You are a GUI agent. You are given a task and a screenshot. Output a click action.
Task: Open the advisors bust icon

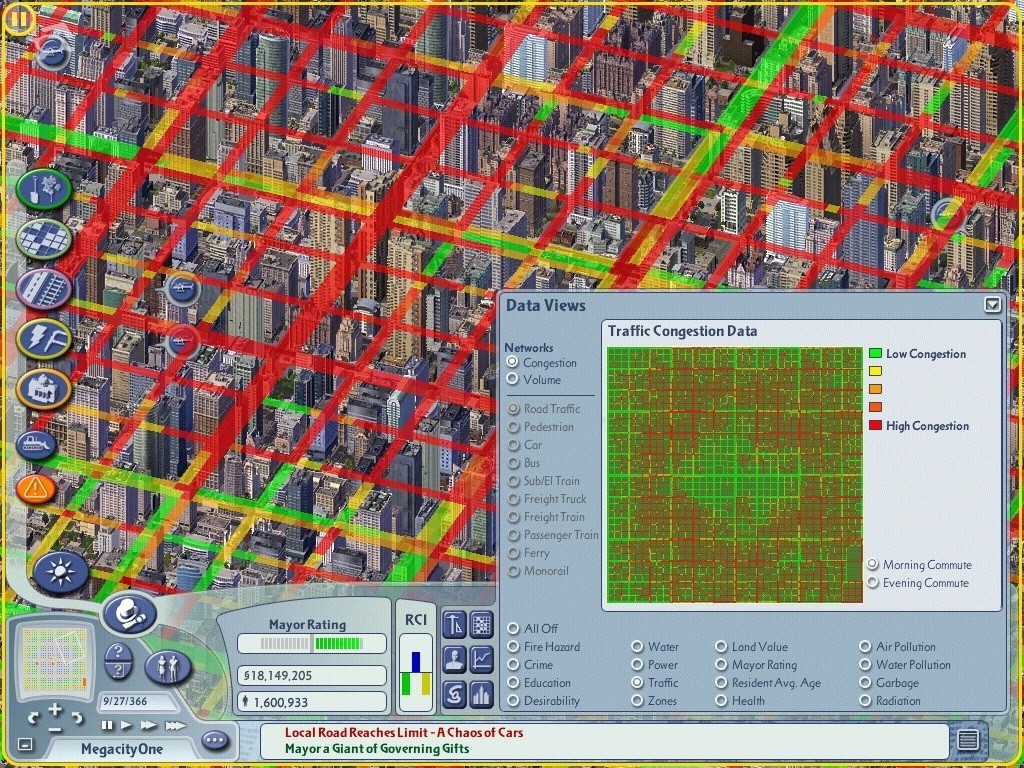pos(455,660)
